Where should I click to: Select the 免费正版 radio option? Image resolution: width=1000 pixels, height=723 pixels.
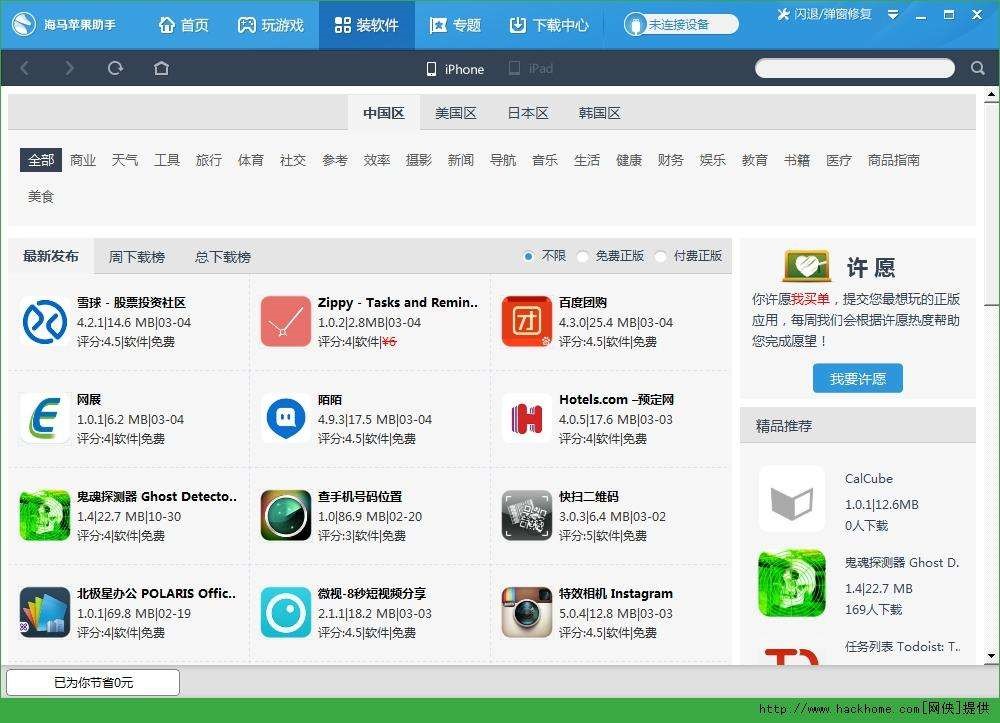click(x=582, y=256)
